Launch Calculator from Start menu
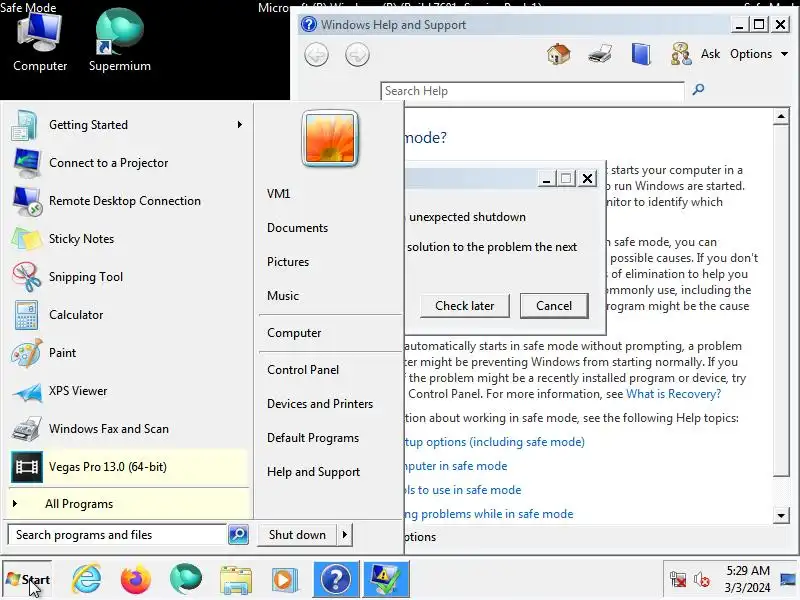The width and height of the screenshot is (800, 600). coord(128,315)
